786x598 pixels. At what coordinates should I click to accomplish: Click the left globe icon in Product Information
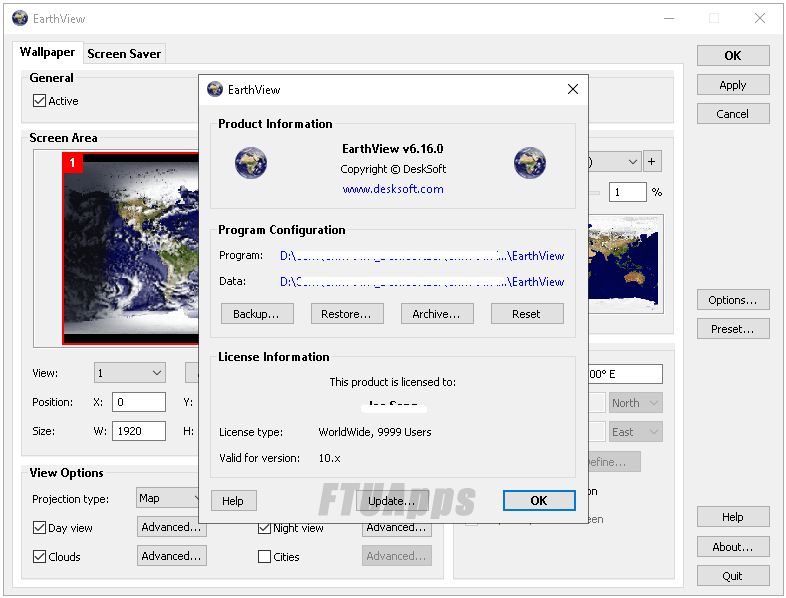point(251,162)
